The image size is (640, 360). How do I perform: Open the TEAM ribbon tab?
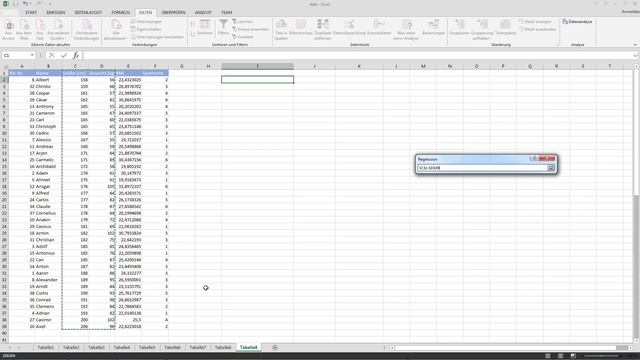click(227, 12)
